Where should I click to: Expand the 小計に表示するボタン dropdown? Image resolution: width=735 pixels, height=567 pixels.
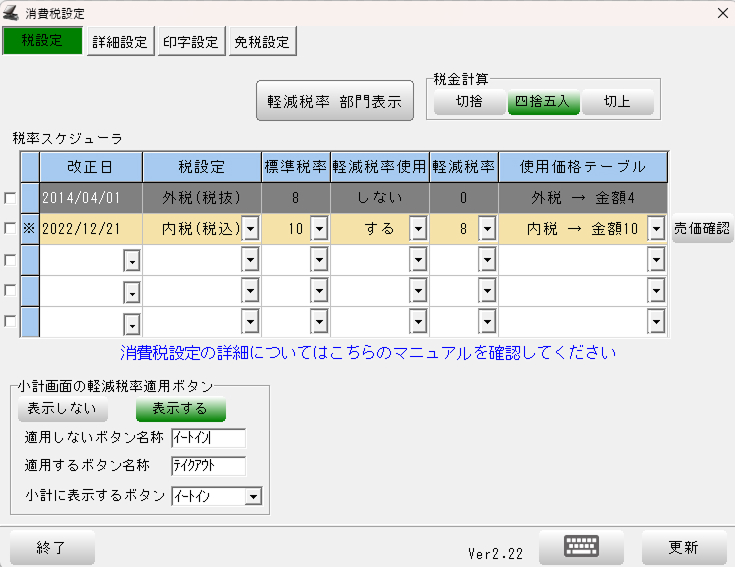click(253, 496)
